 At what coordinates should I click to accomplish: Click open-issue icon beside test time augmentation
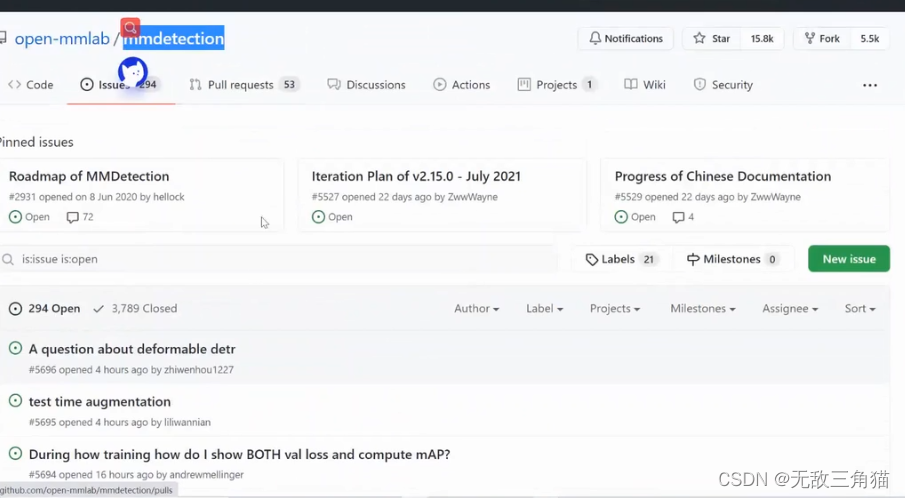point(16,401)
